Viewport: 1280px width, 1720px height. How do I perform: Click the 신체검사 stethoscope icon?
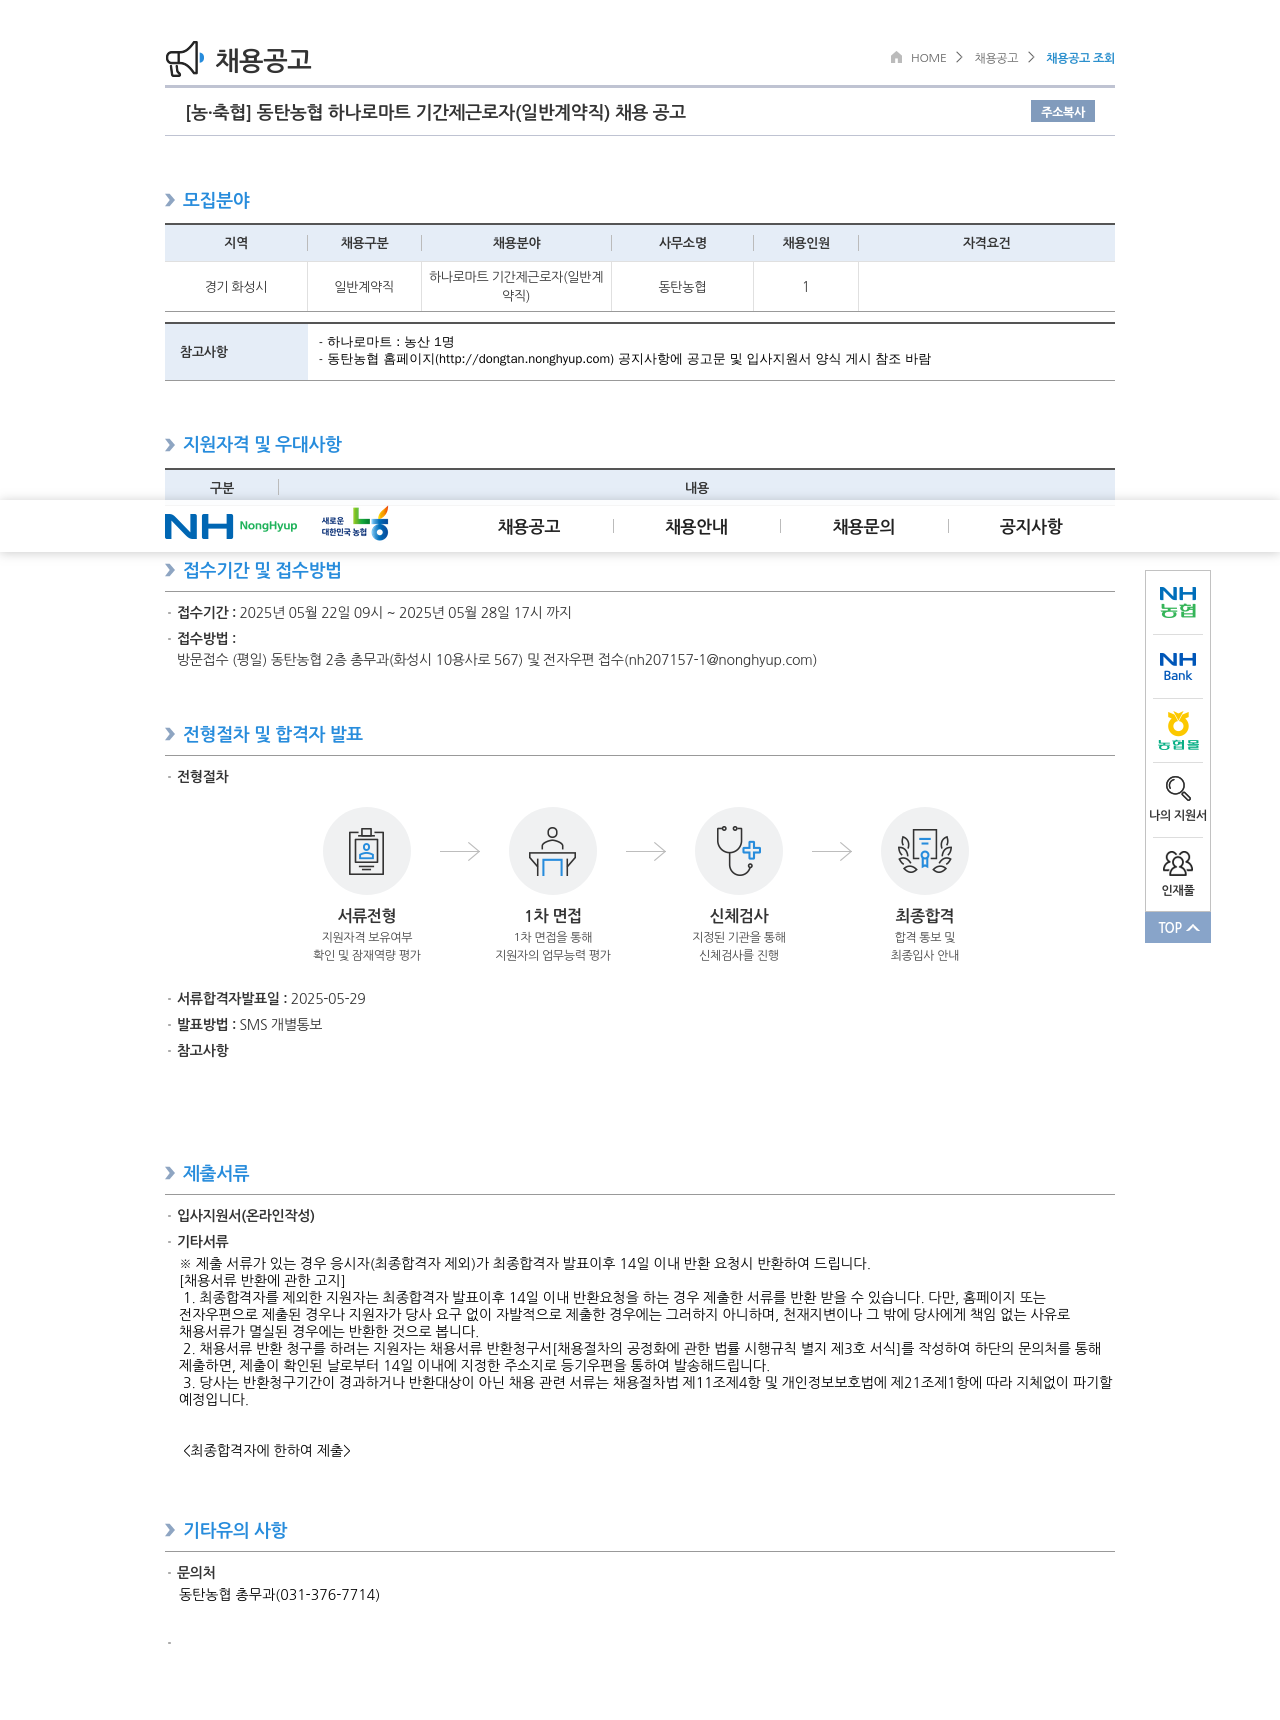point(739,851)
